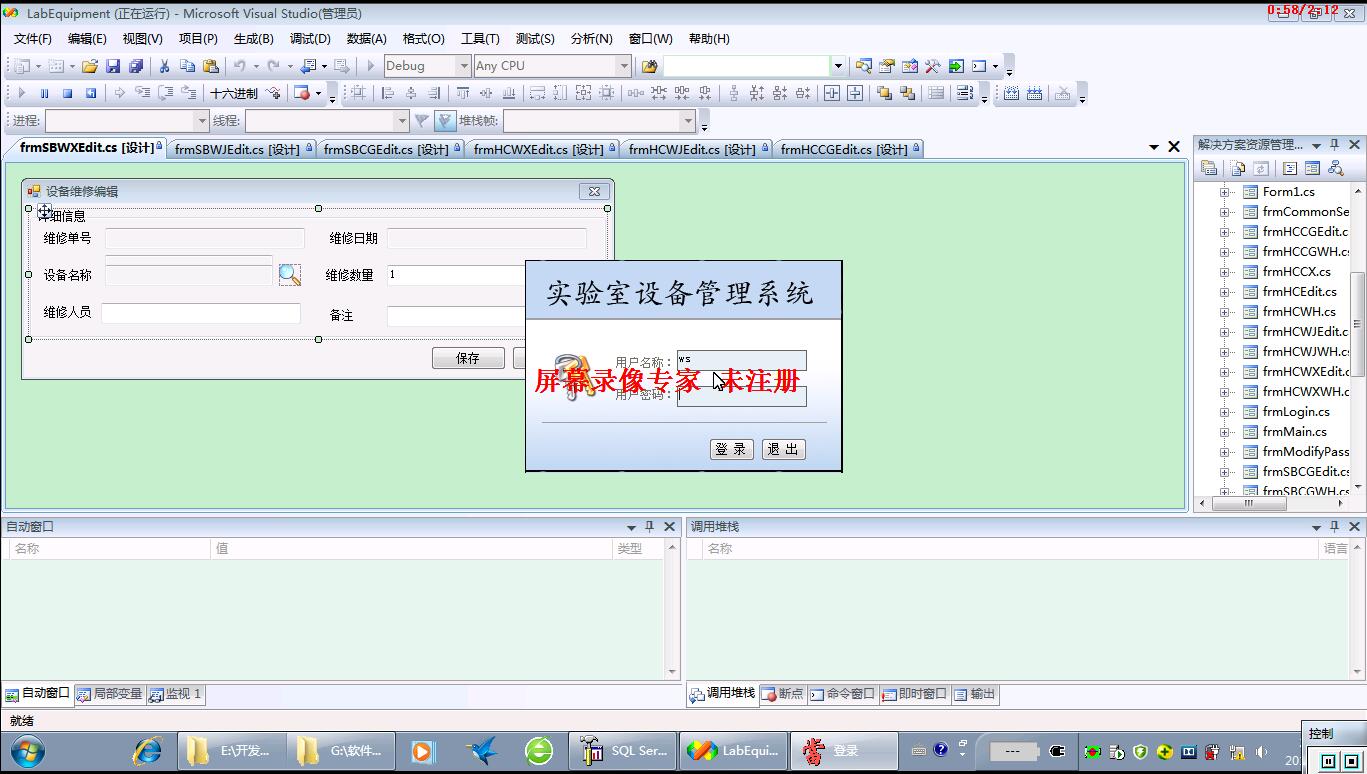The image size is (1367, 774).
Task: Click View Class Diagram icon in Solution Explorer
Action: [1335, 169]
